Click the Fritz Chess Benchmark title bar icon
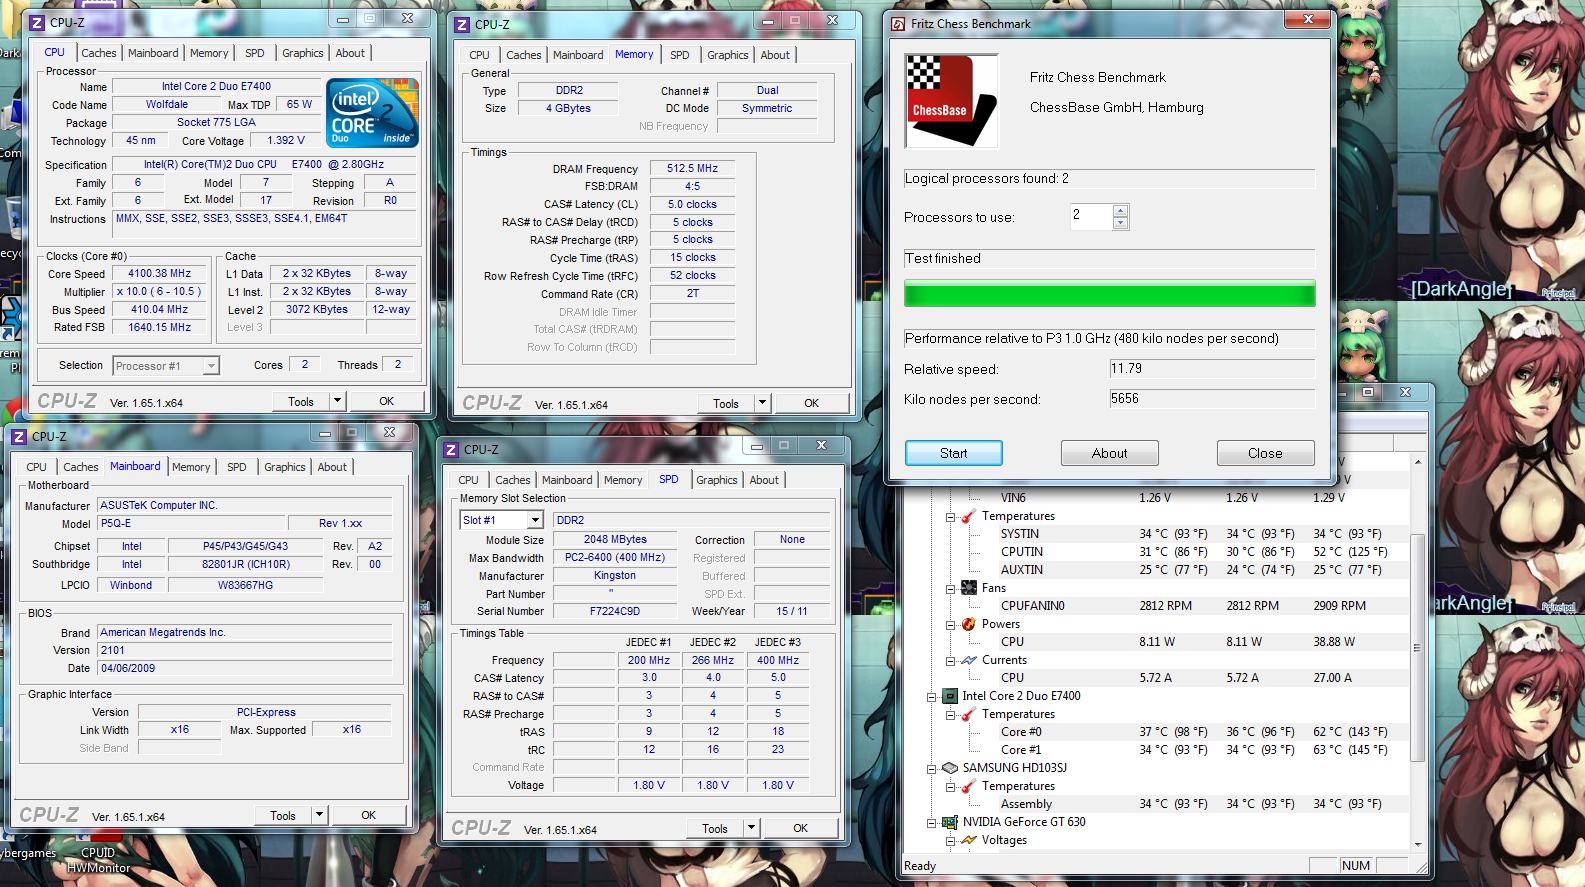This screenshot has height=887, width=1585. point(898,24)
